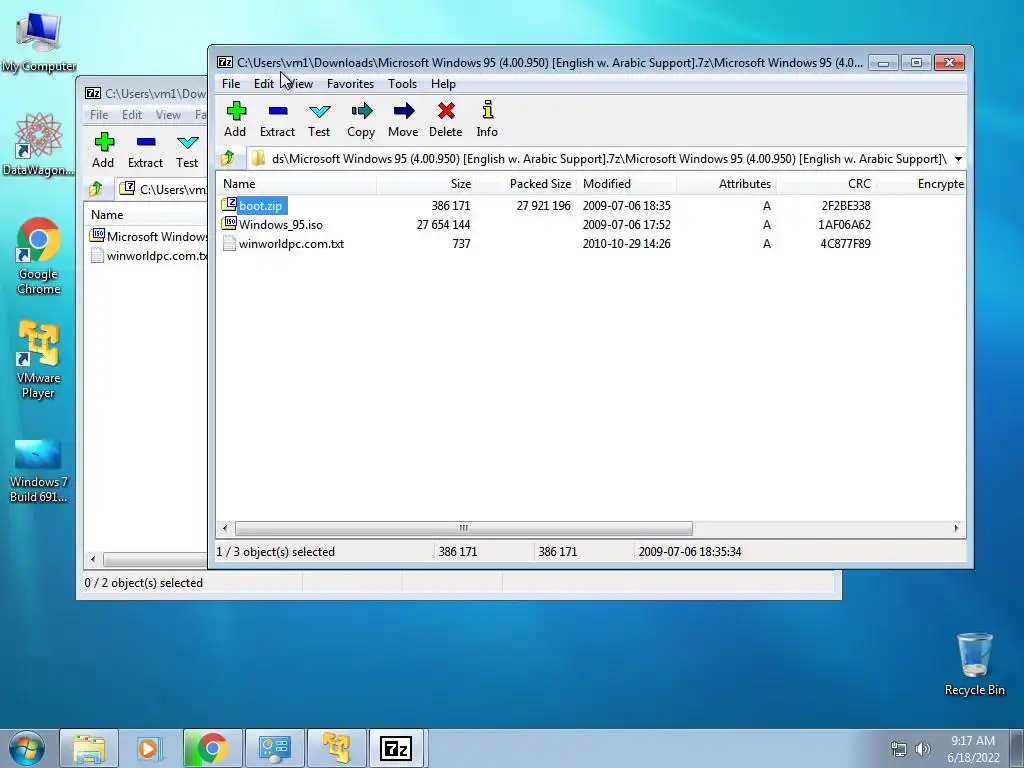
Task: Click packed size 27 921 196
Action: 543,205
